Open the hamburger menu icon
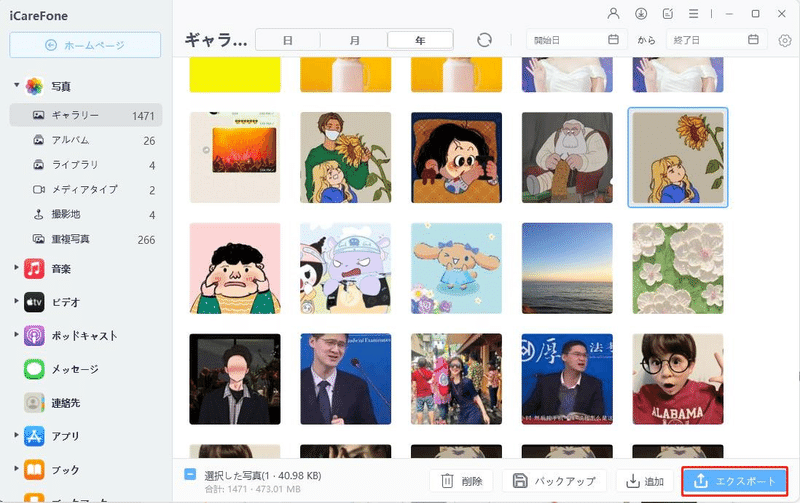 pos(693,14)
